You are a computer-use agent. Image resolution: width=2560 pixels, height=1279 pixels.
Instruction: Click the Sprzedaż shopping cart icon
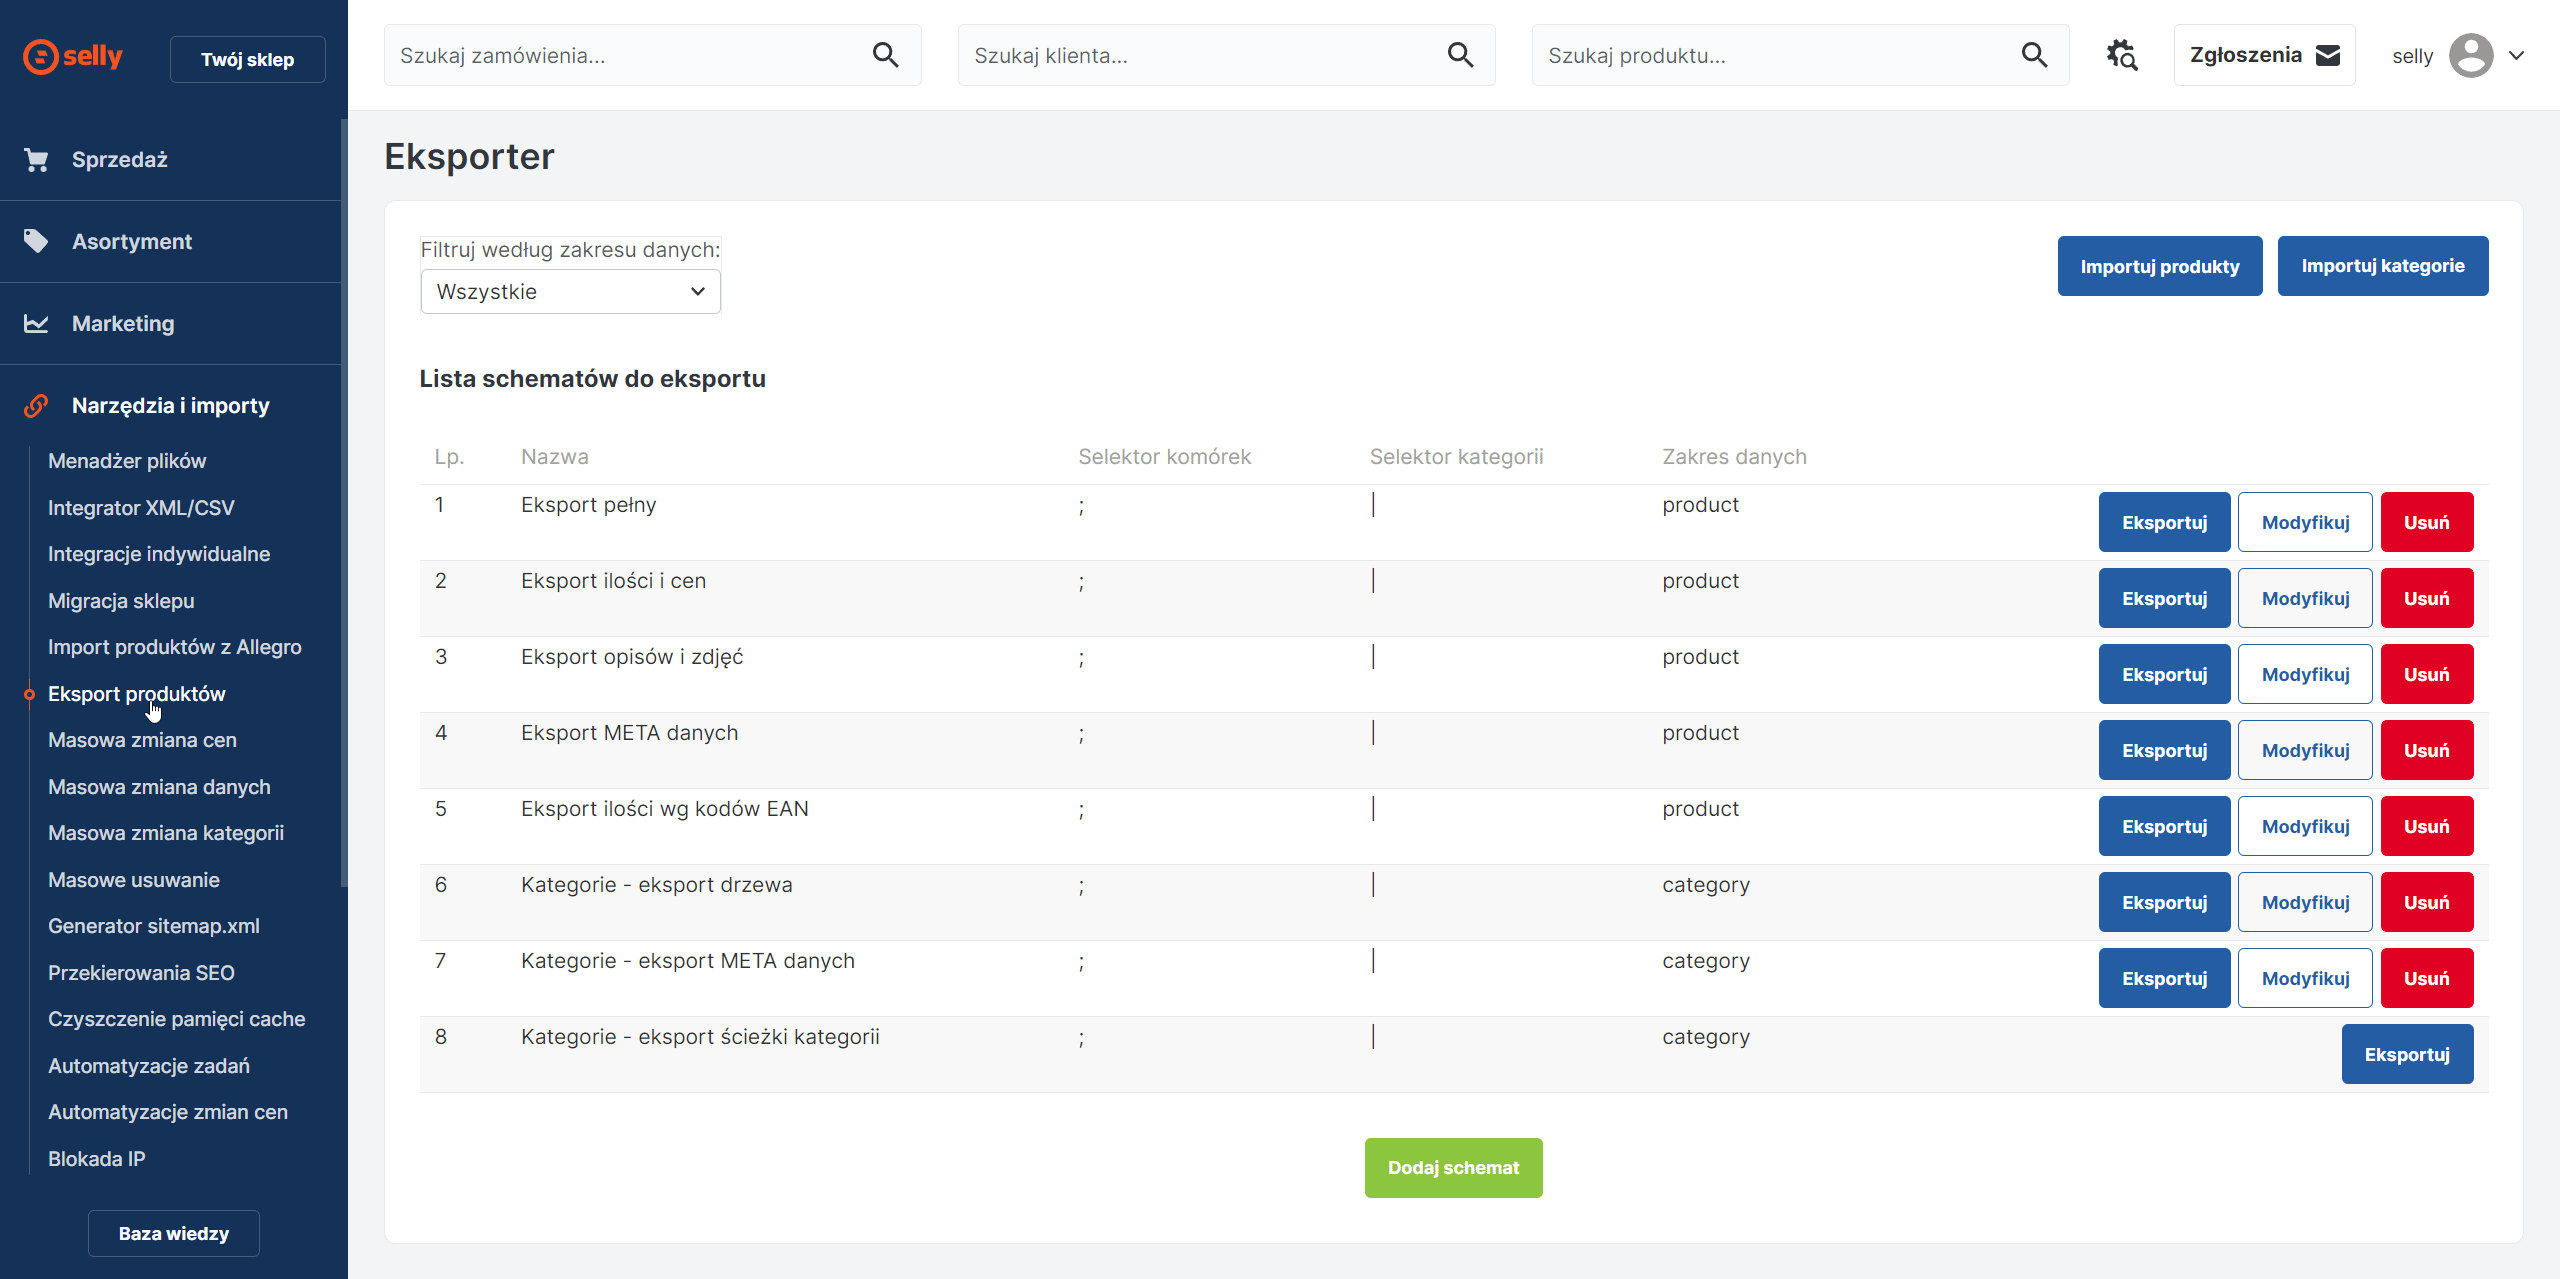[36, 160]
